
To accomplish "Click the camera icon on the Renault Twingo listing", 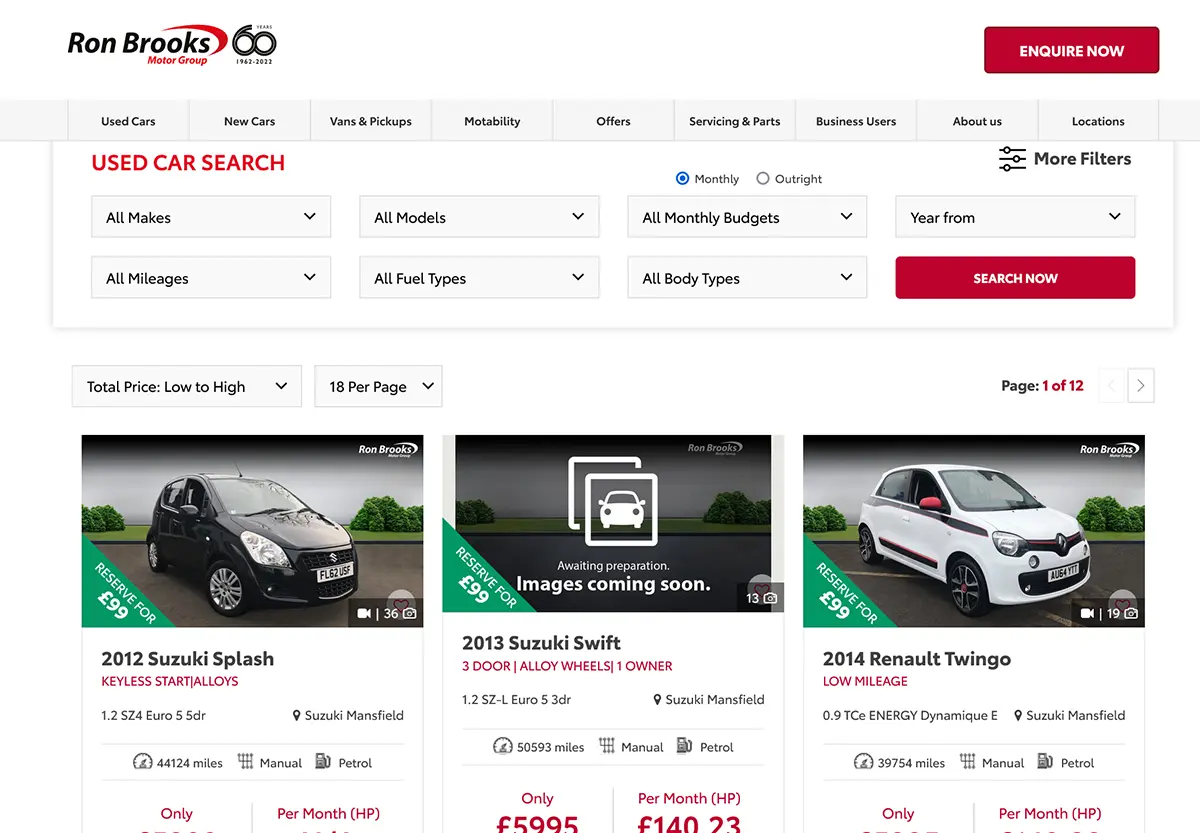I will pyautogui.click(x=1131, y=613).
